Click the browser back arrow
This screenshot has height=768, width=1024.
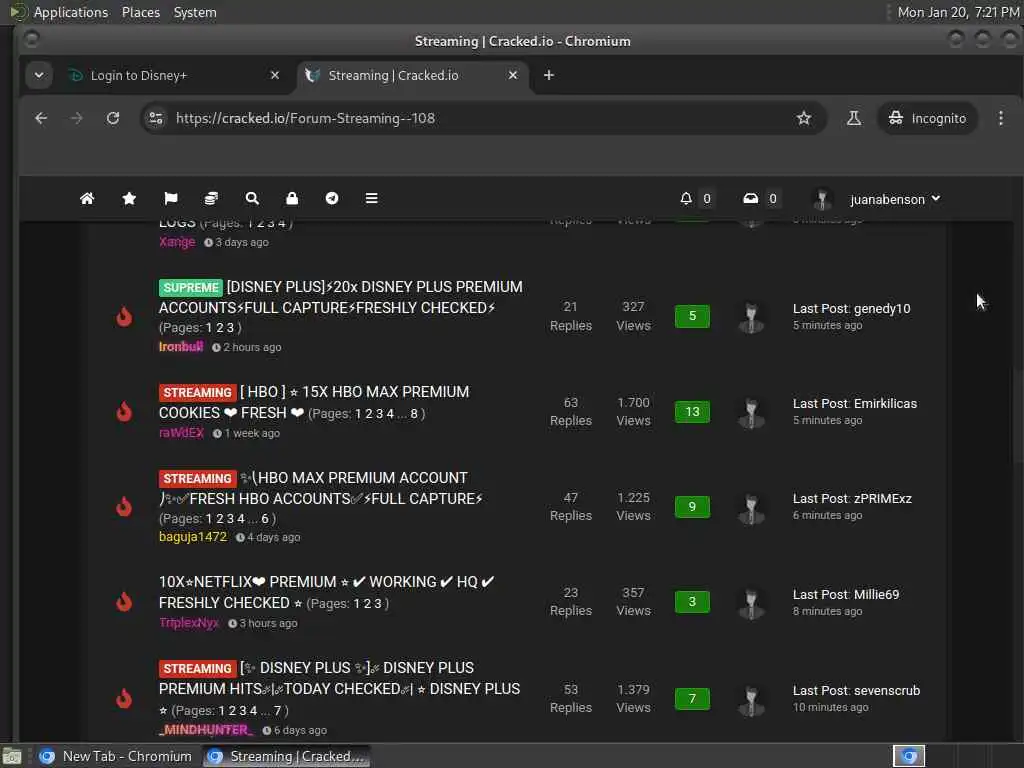pyautogui.click(x=41, y=118)
